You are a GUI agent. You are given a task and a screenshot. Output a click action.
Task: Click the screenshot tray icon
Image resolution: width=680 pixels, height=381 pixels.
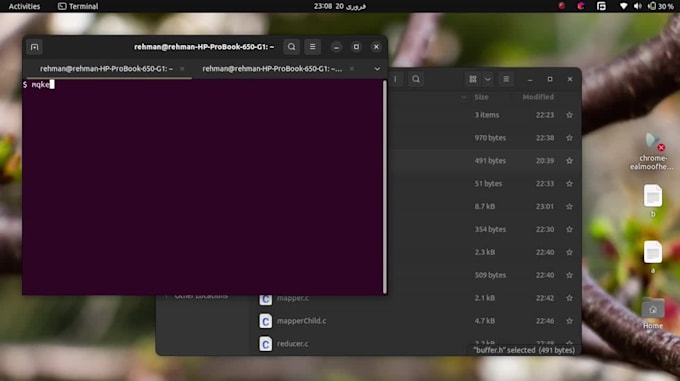[601, 6]
